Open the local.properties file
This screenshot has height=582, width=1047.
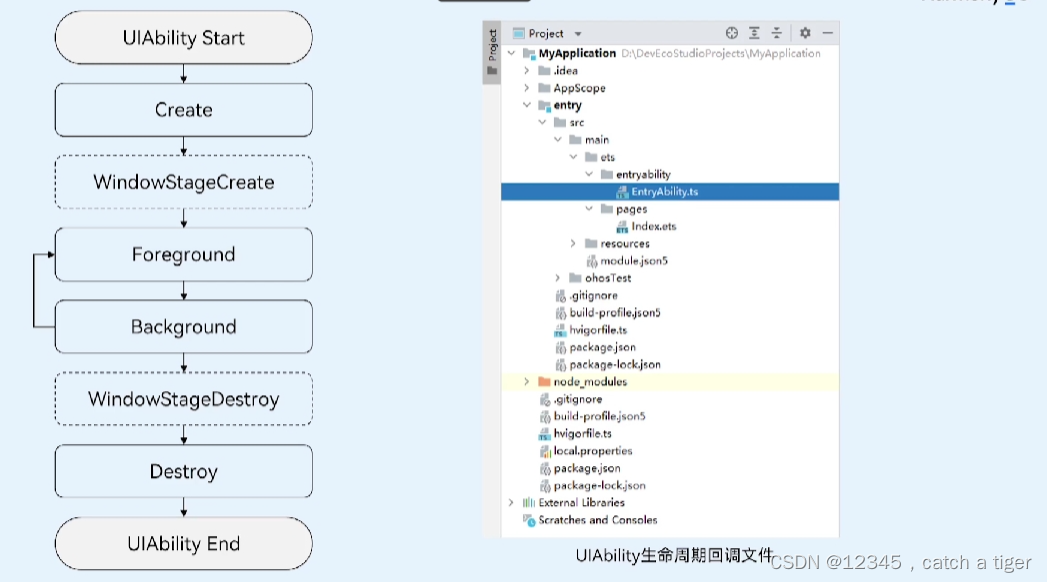594,450
